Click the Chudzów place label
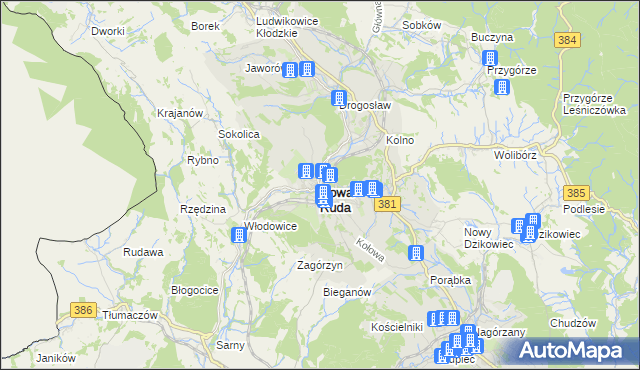Image resolution: width=640 pixels, height=370 pixels. 573,323
